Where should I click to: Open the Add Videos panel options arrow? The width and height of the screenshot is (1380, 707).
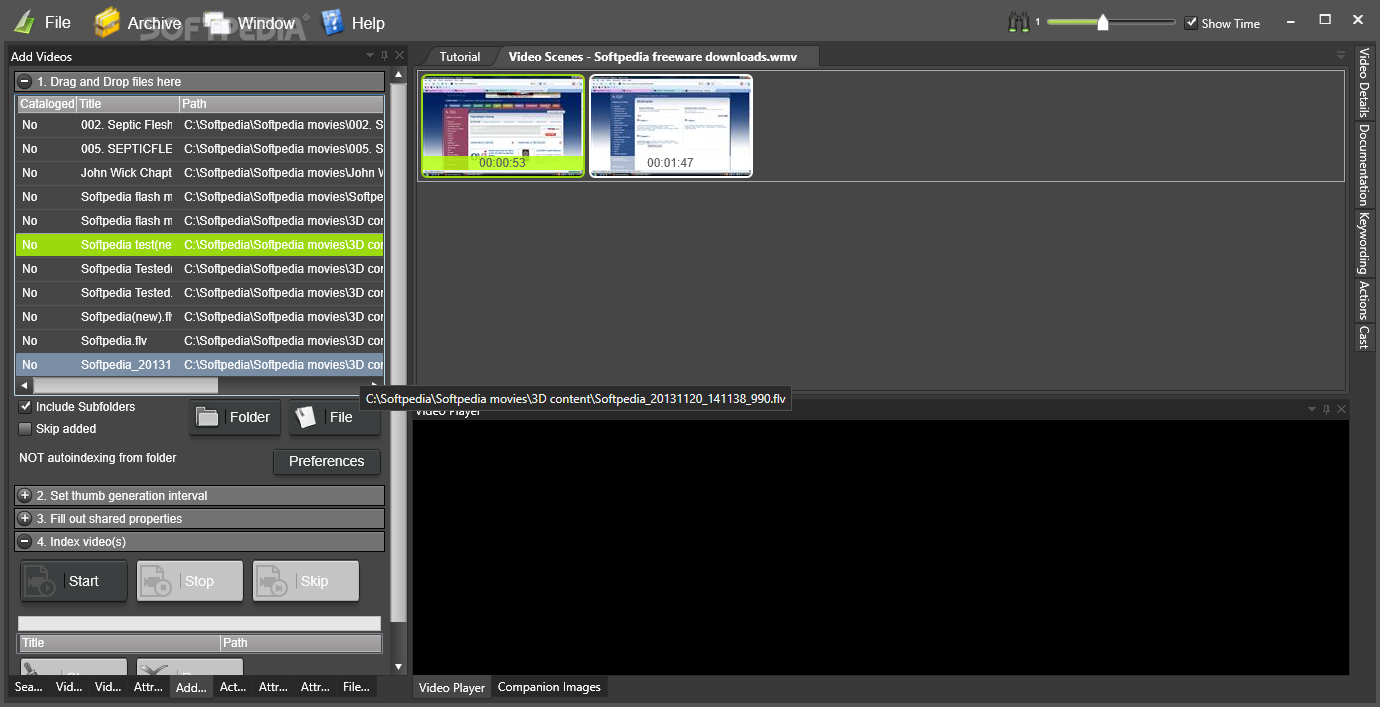point(370,56)
